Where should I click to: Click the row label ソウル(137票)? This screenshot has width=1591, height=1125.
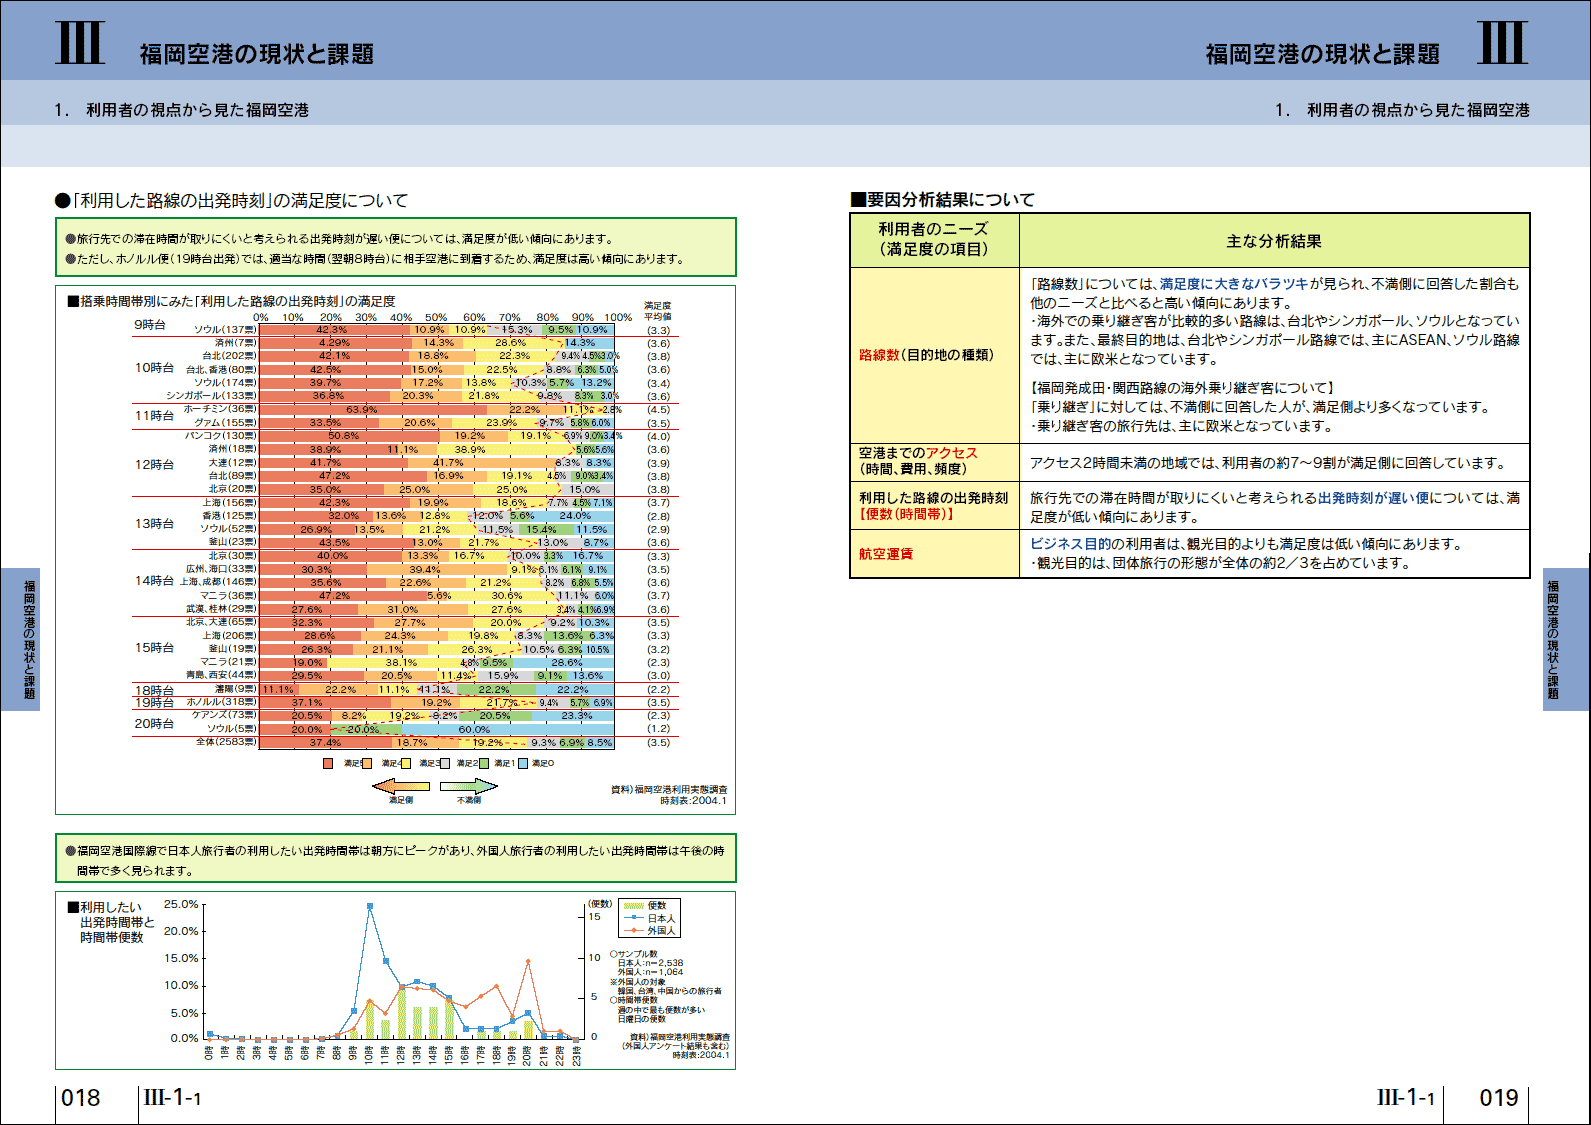coord(225,330)
